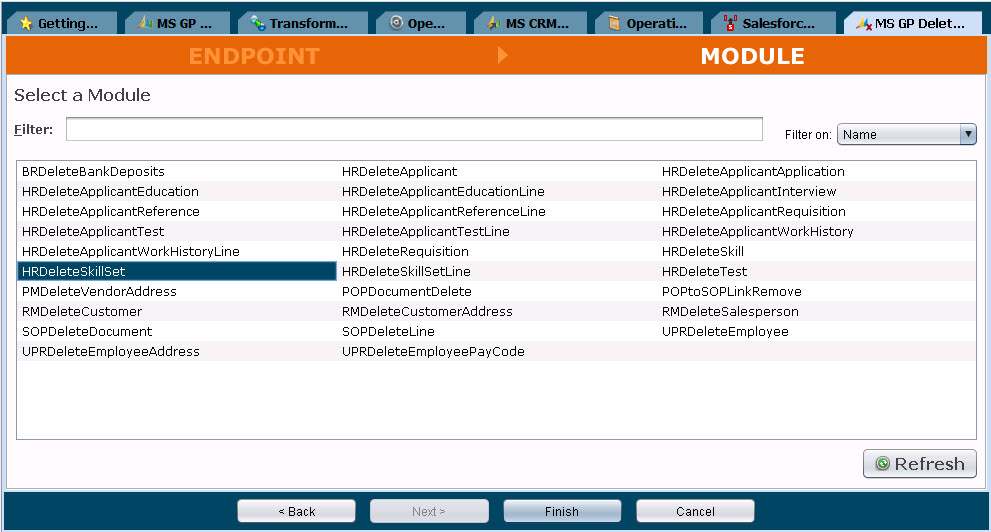Select the RMDeleteCustomer module
991x532 pixels.
coord(82,311)
